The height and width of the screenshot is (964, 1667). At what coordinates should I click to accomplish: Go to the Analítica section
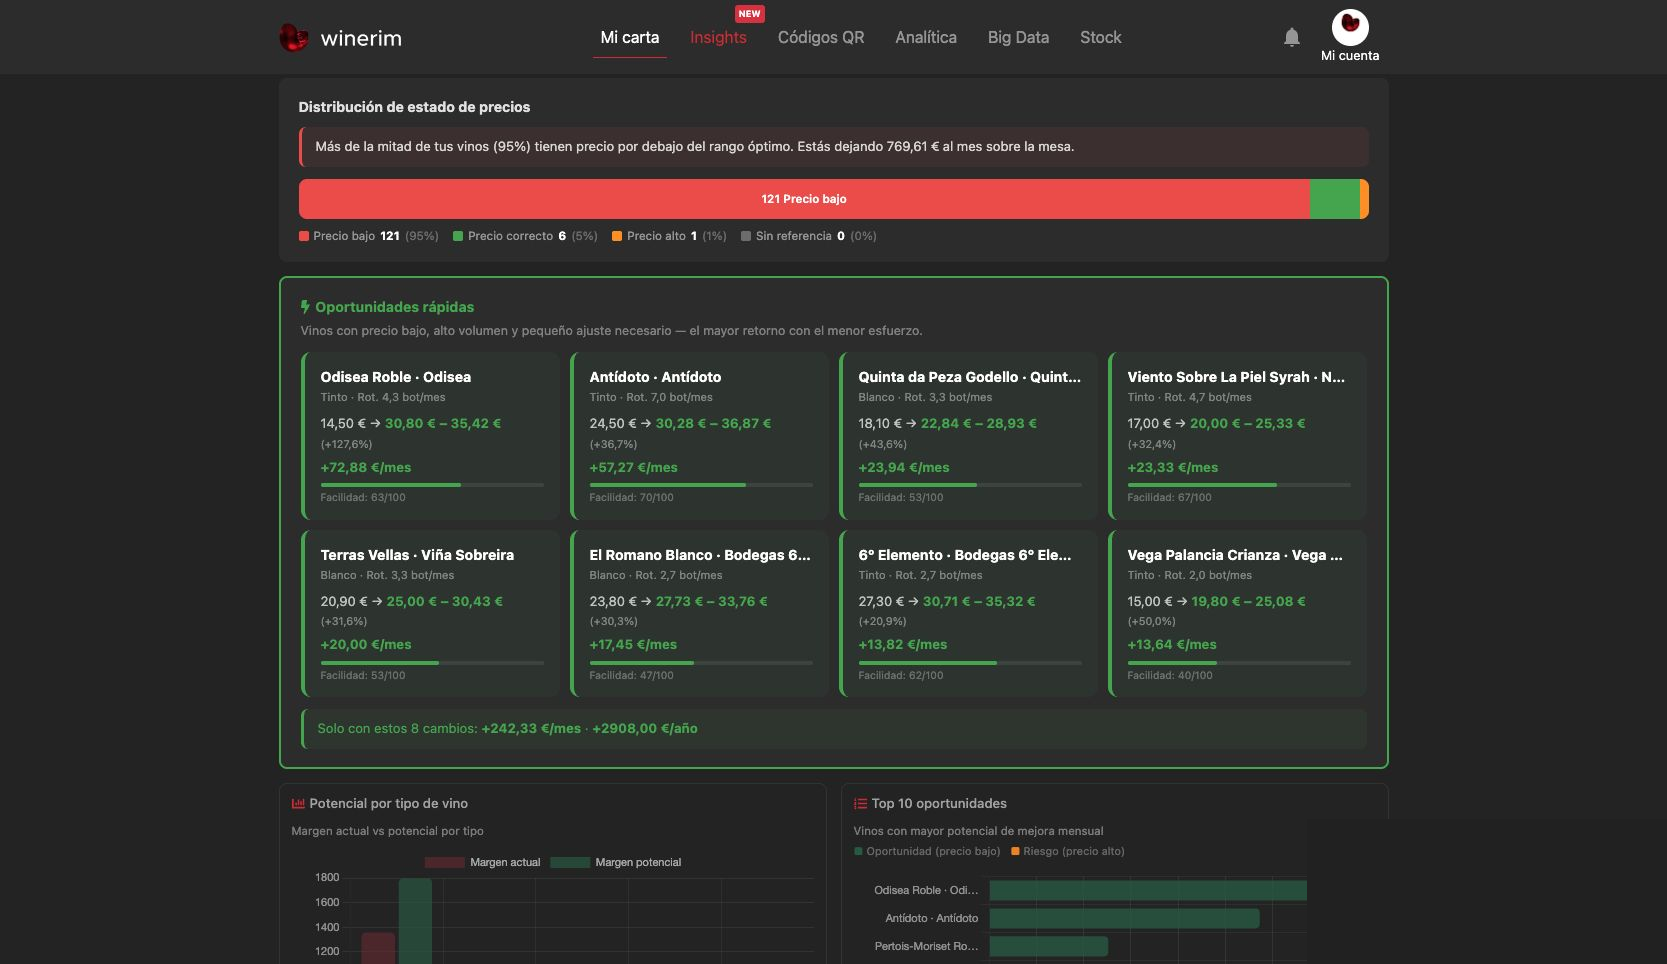point(926,37)
